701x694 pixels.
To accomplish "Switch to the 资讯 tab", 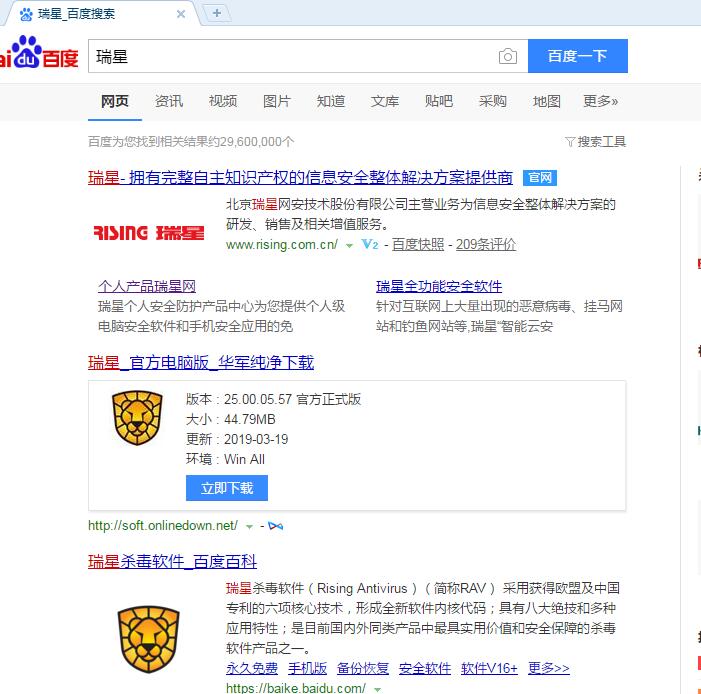I will (x=169, y=102).
